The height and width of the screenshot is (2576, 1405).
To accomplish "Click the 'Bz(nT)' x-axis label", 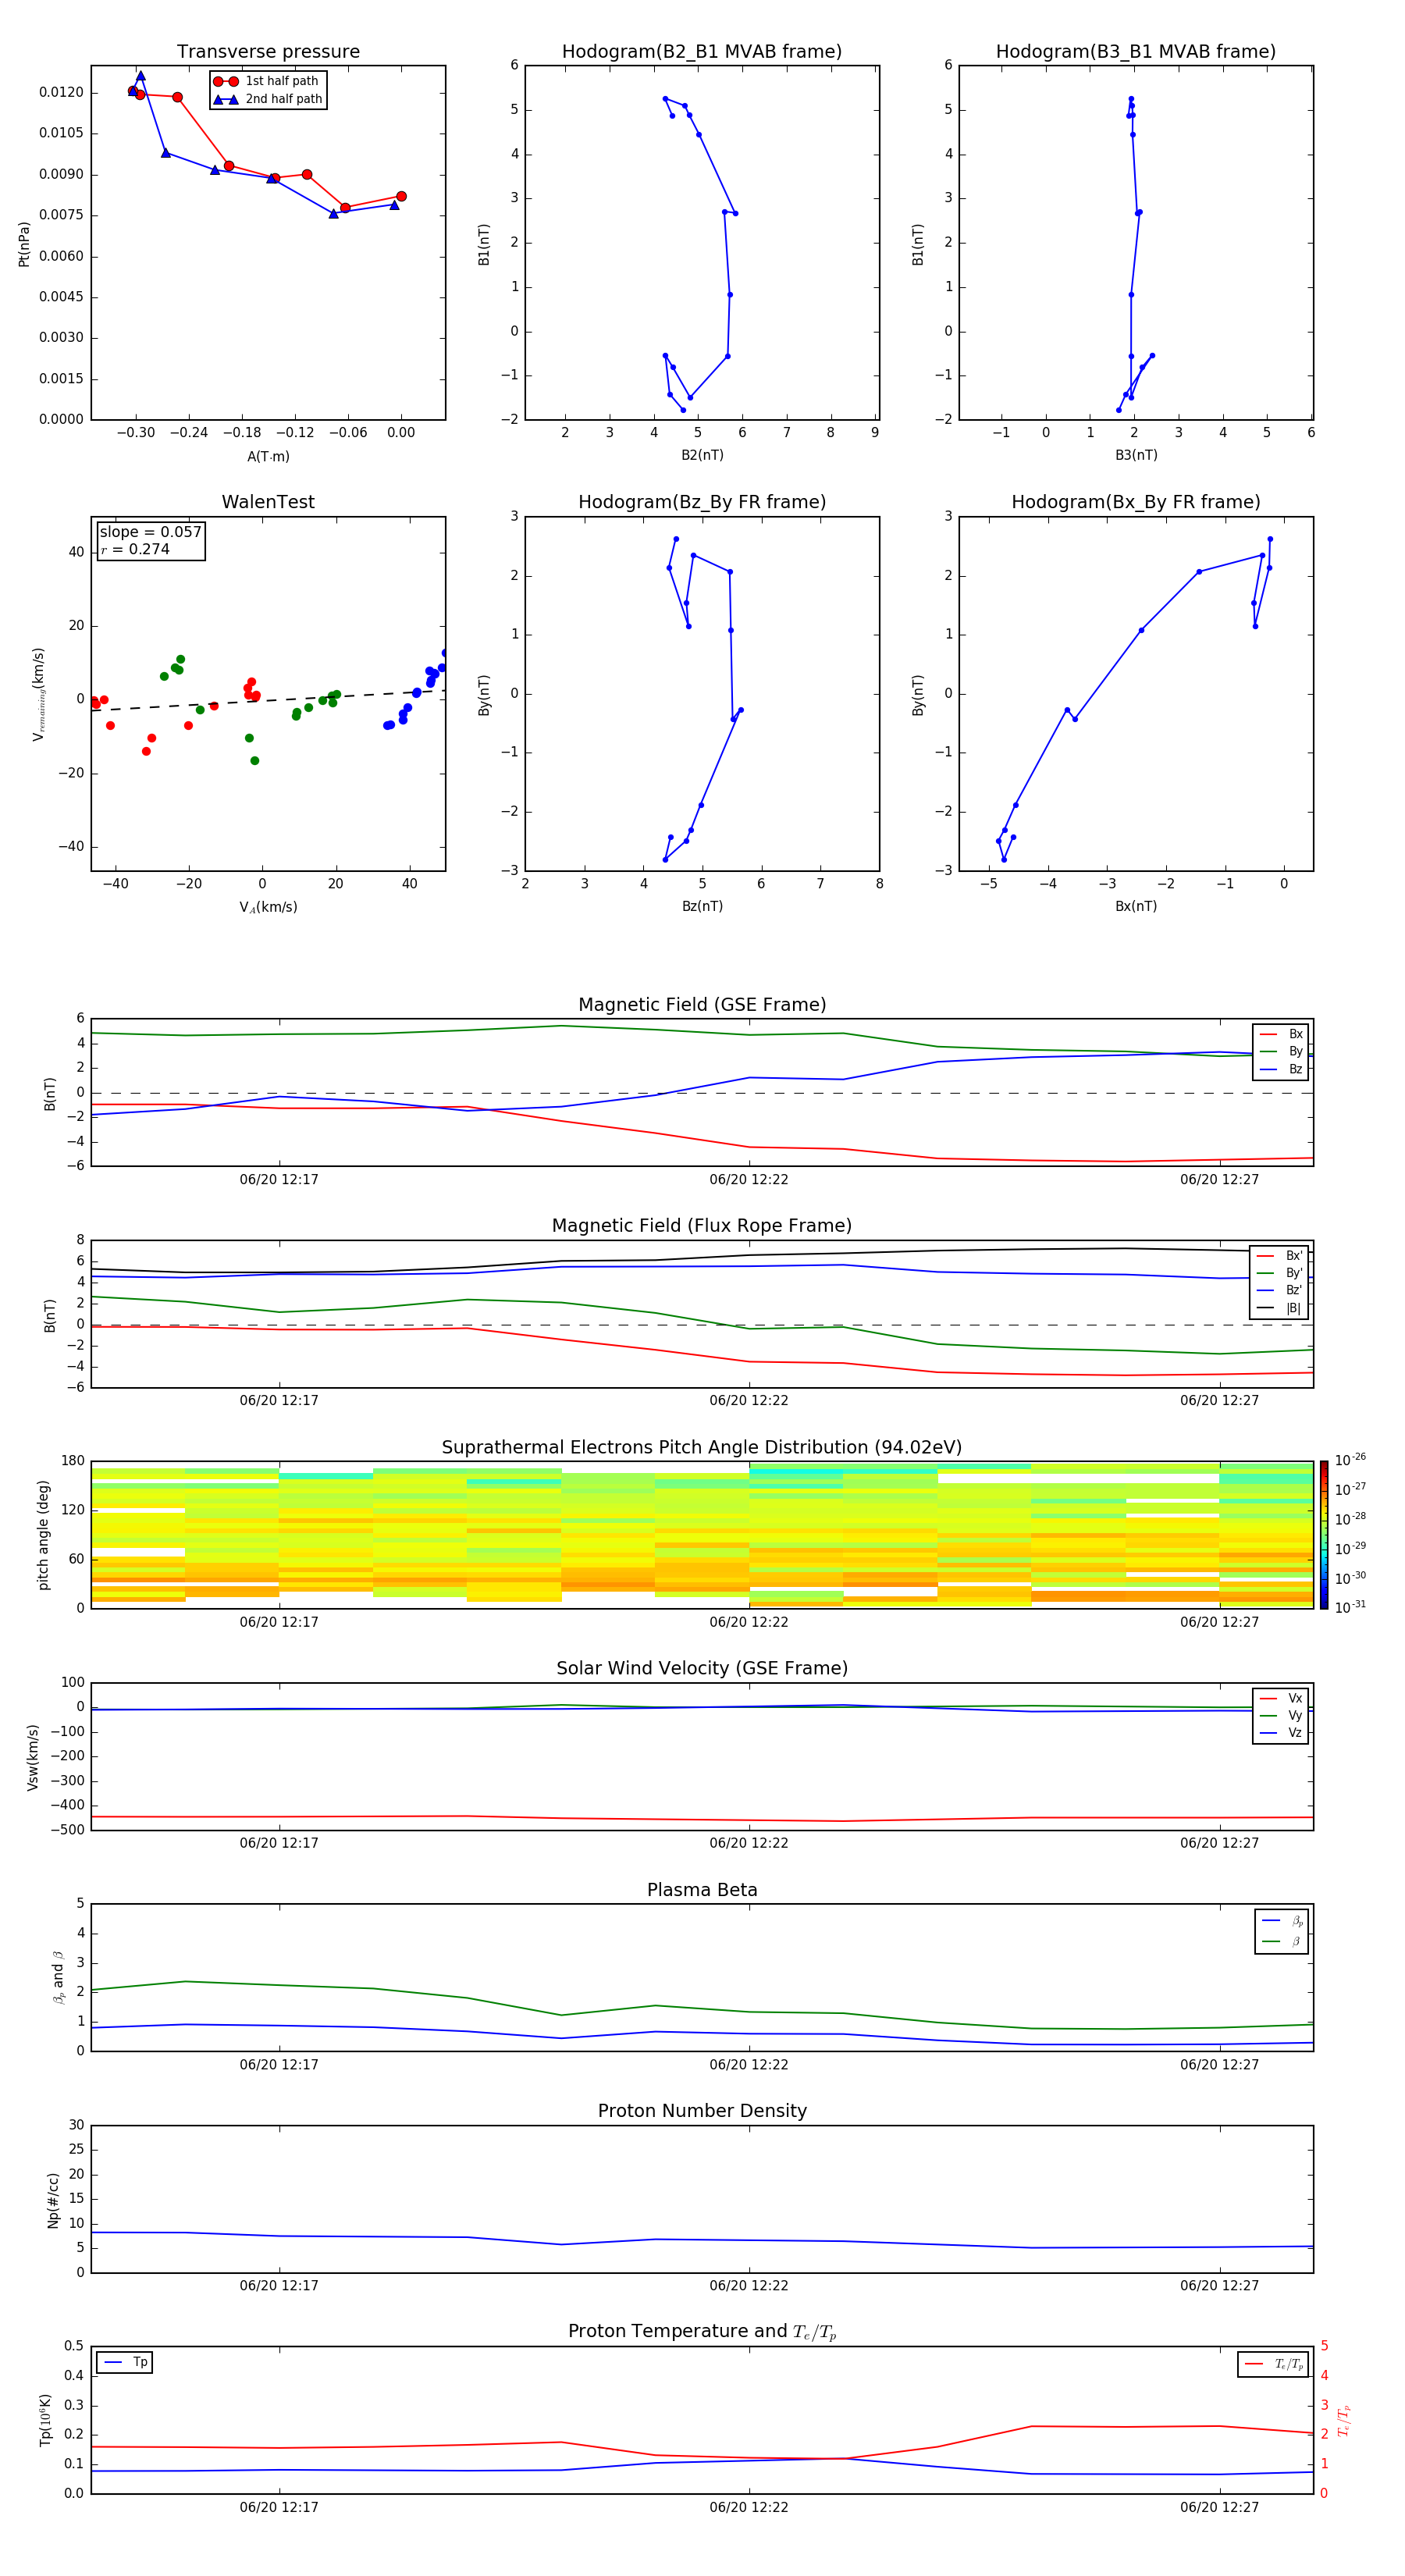I will tap(702, 906).
